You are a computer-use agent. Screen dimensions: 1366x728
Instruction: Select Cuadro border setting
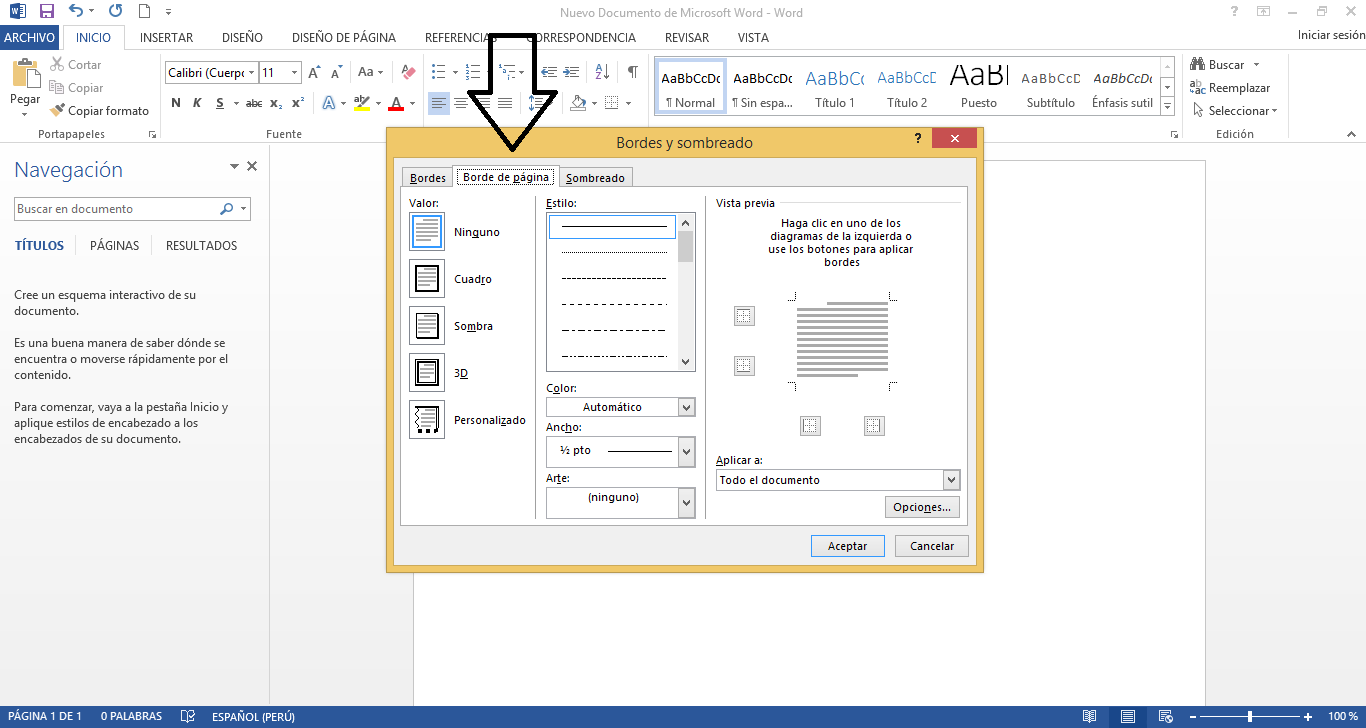coord(427,279)
